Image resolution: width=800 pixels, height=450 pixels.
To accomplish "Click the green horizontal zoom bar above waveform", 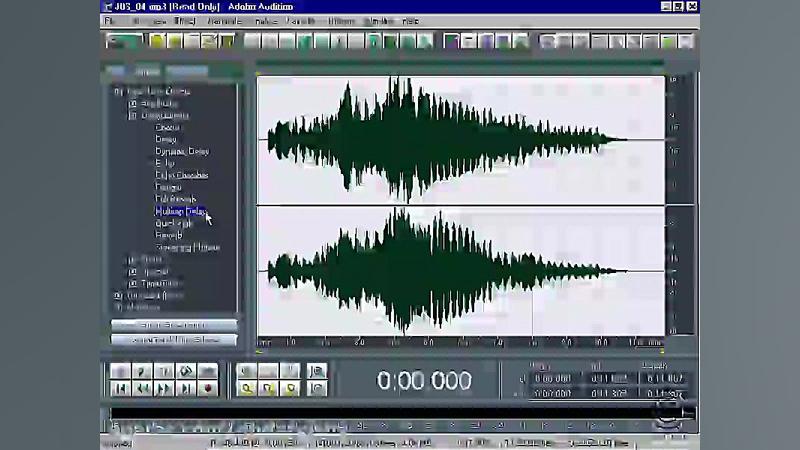I will coord(460,64).
